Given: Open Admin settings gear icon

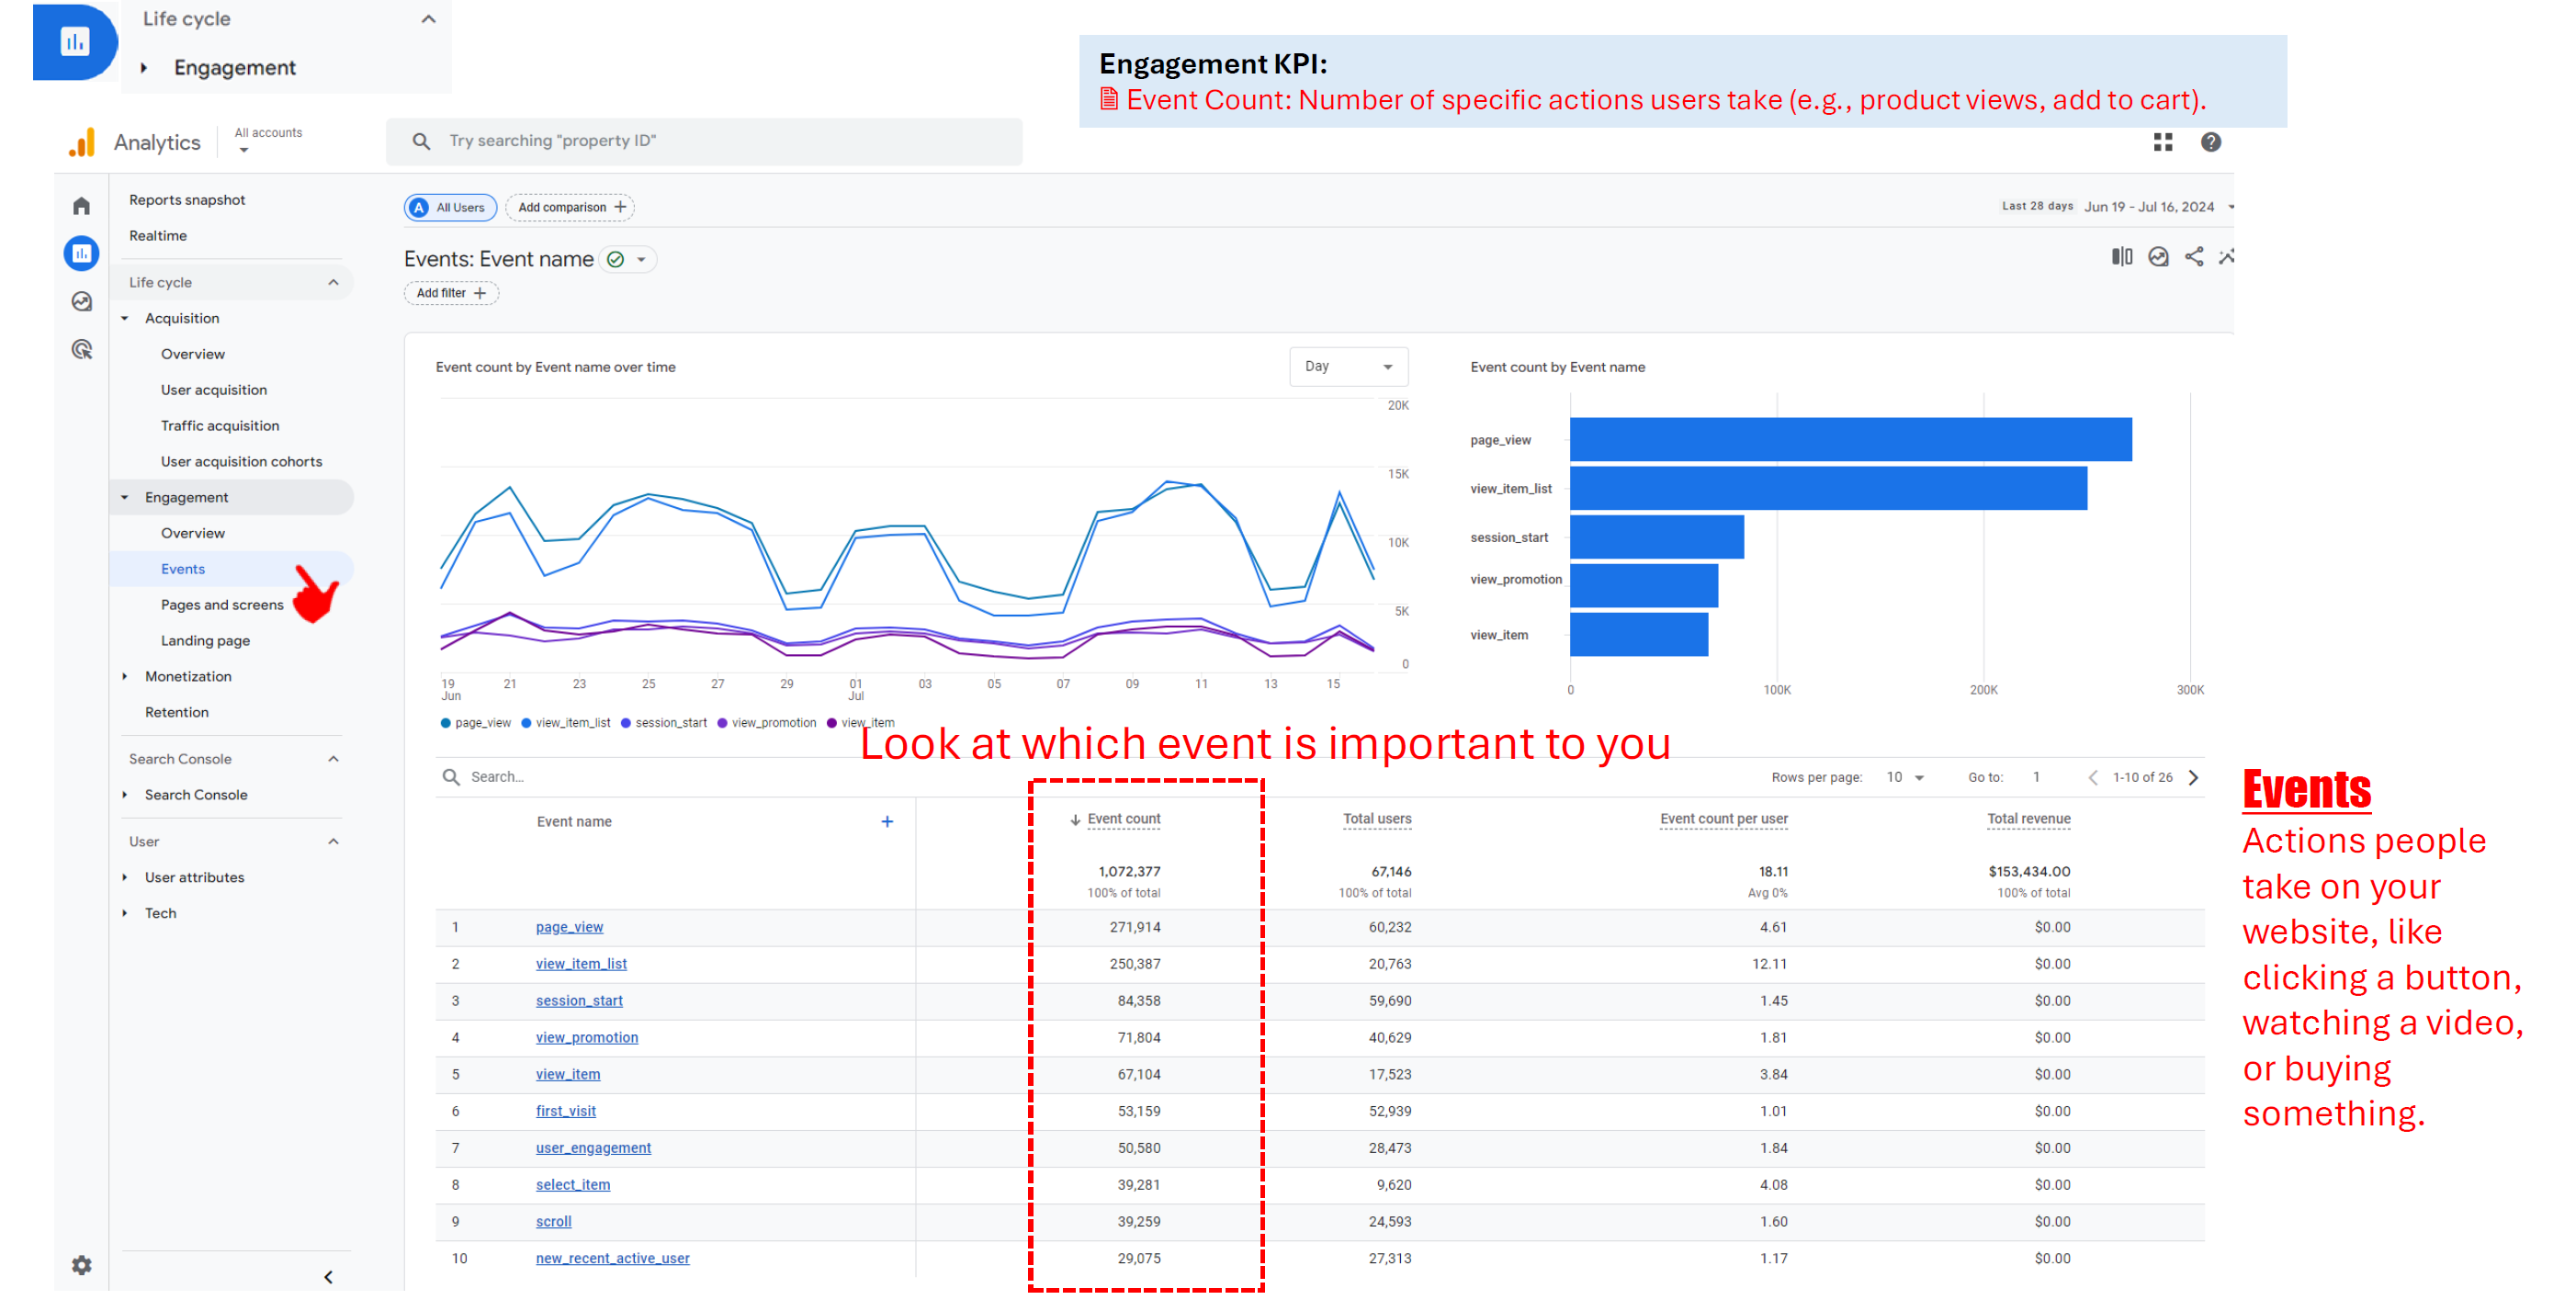Looking at the screenshot, I should (x=82, y=1265).
